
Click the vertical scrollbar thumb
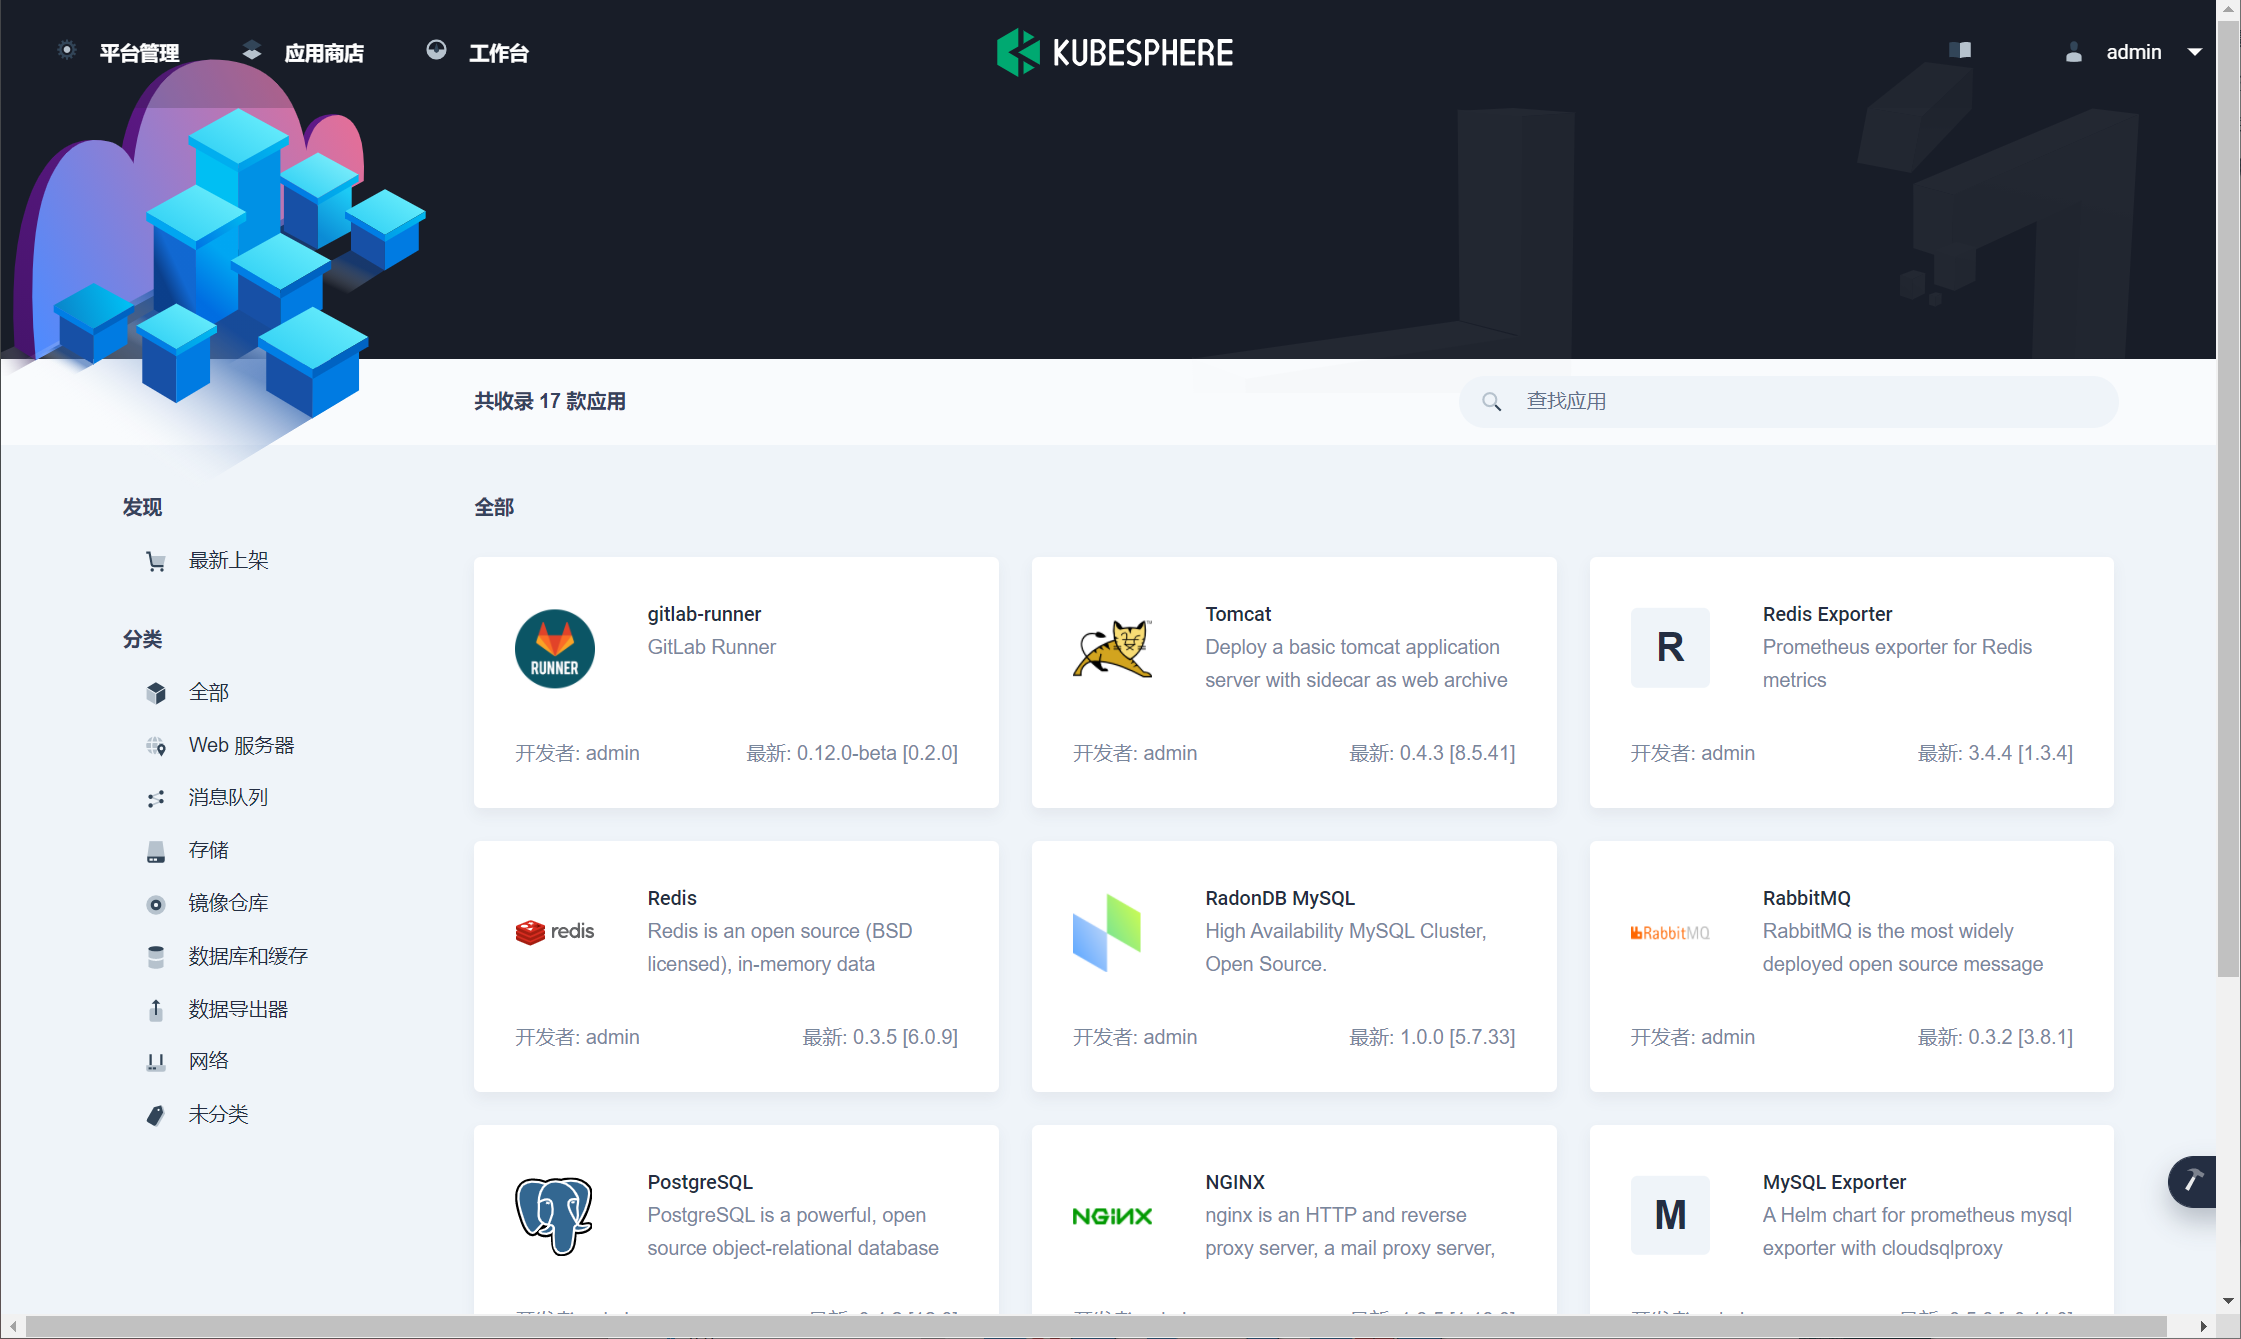(2228, 500)
